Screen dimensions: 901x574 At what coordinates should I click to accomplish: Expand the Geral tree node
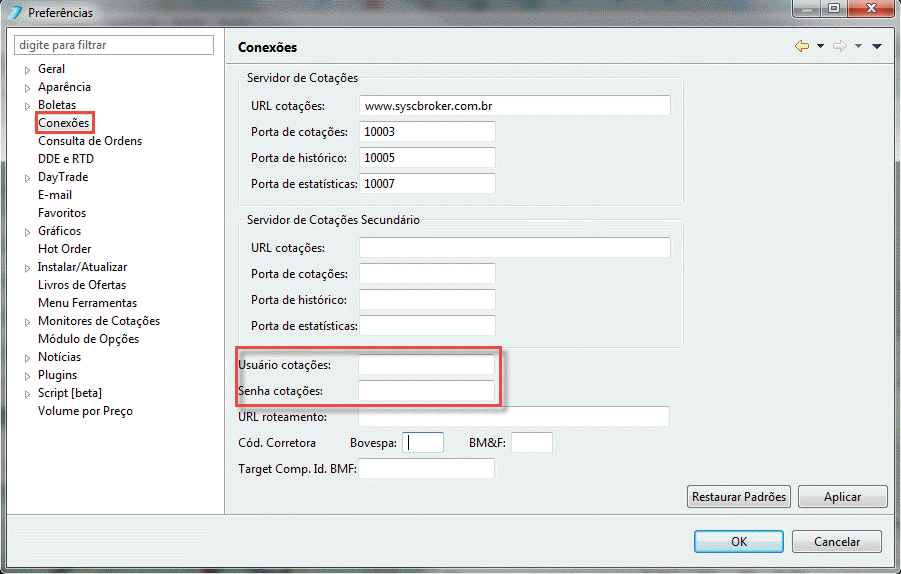[x=27, y=70]
